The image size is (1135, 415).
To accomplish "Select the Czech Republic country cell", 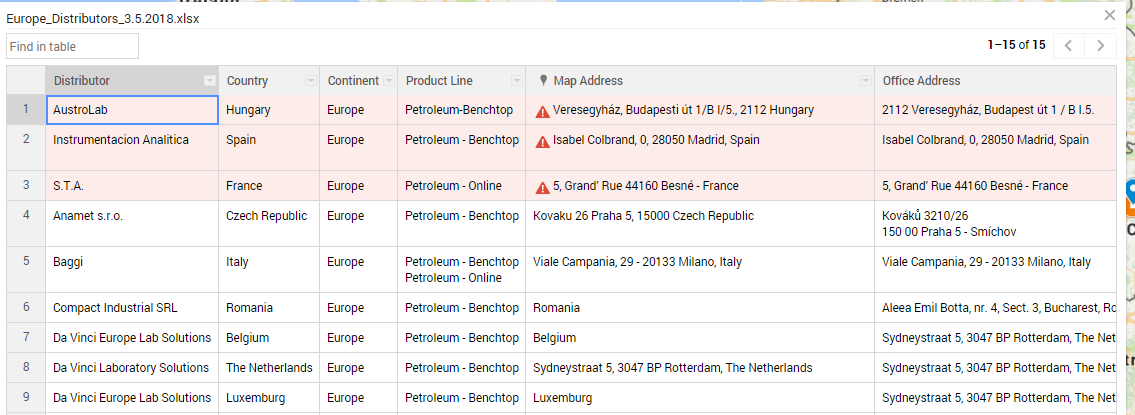I will 269,223.
